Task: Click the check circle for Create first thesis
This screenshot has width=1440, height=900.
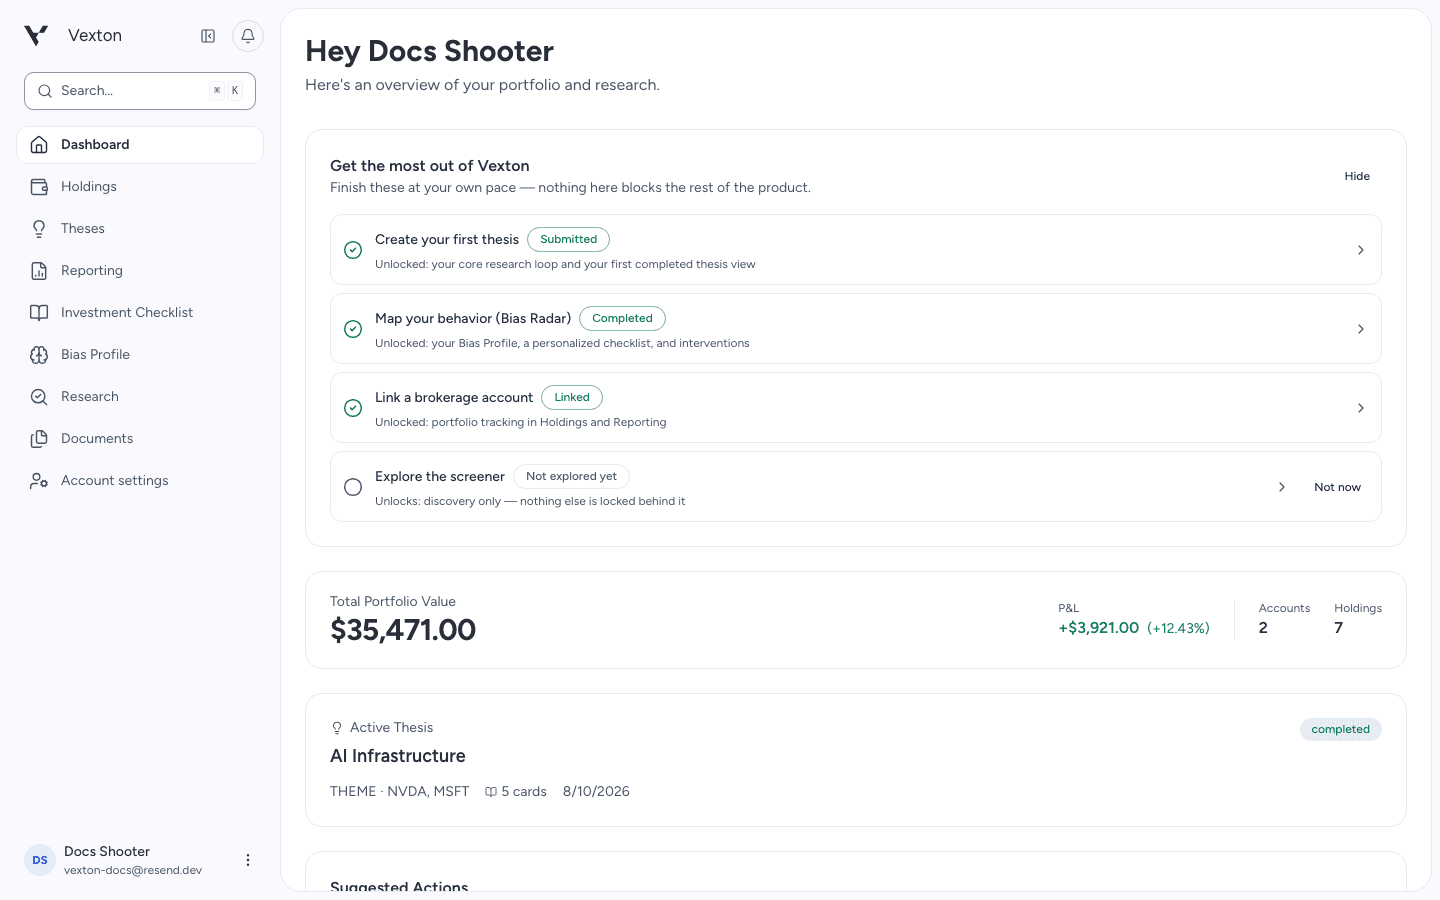Action: click(x=353, y=250)
